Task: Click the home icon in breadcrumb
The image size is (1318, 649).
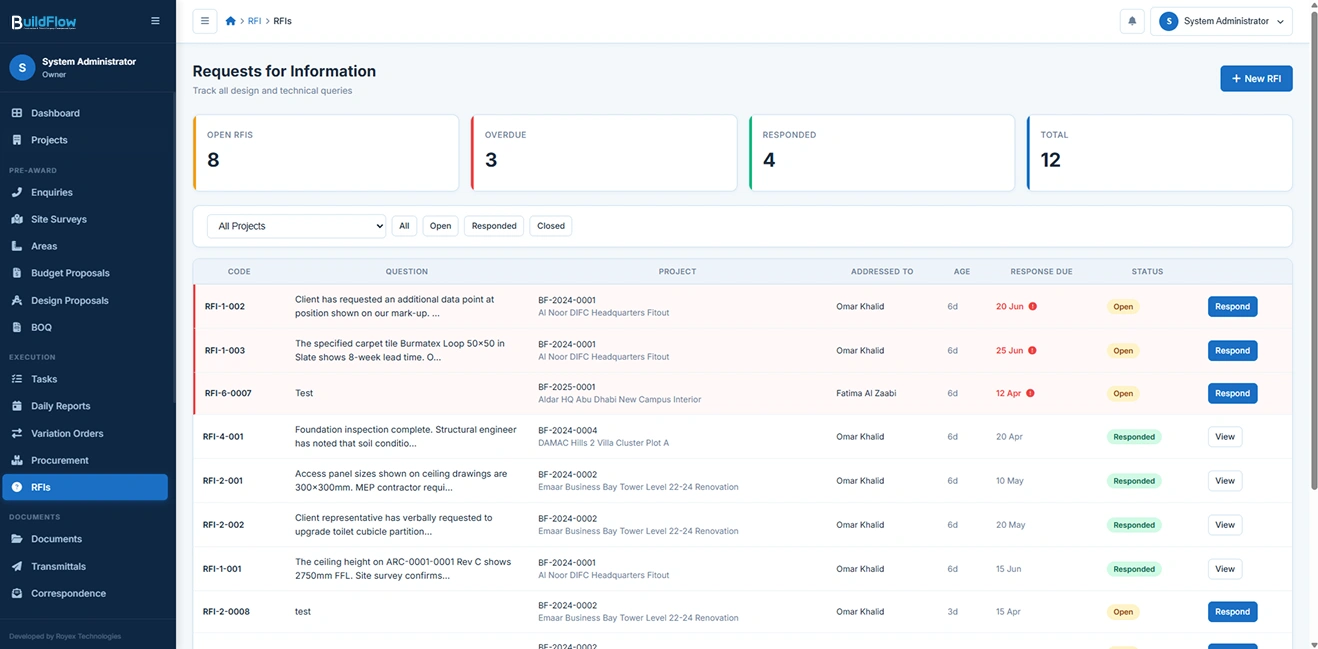Action: pos(231,21)
